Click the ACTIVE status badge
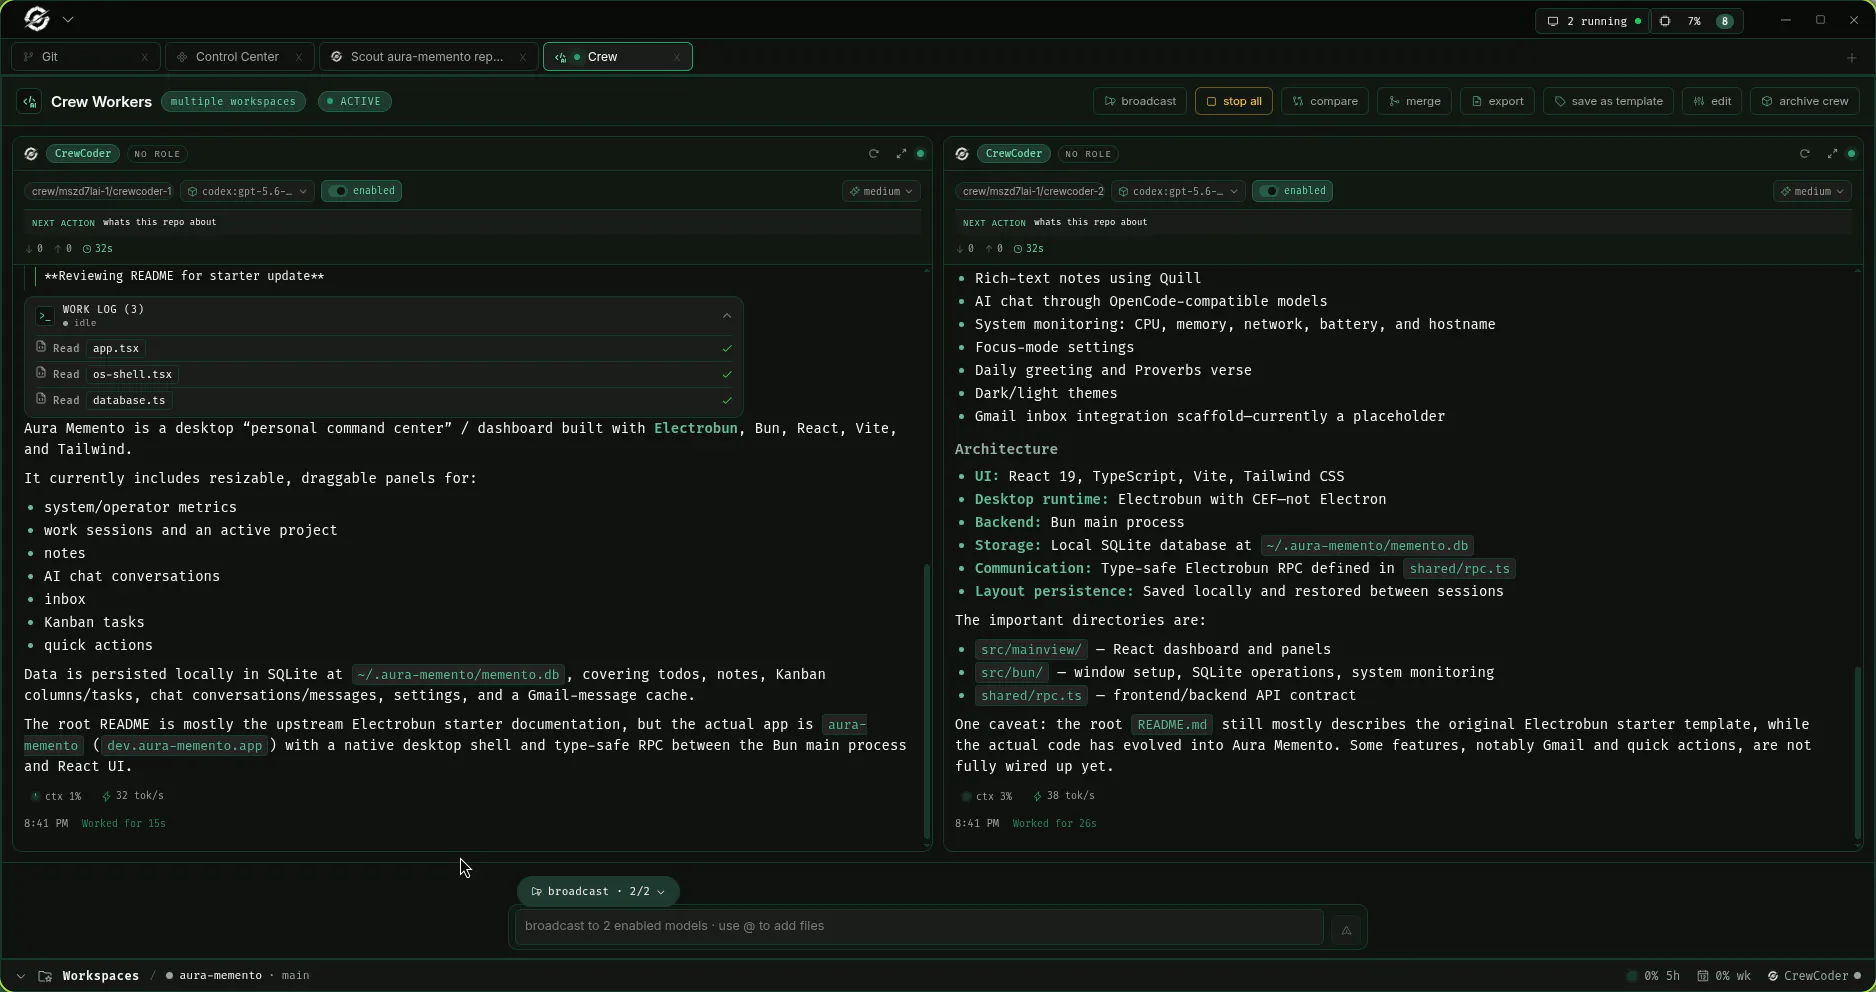The image size is (1876, 992). [354, 101]
